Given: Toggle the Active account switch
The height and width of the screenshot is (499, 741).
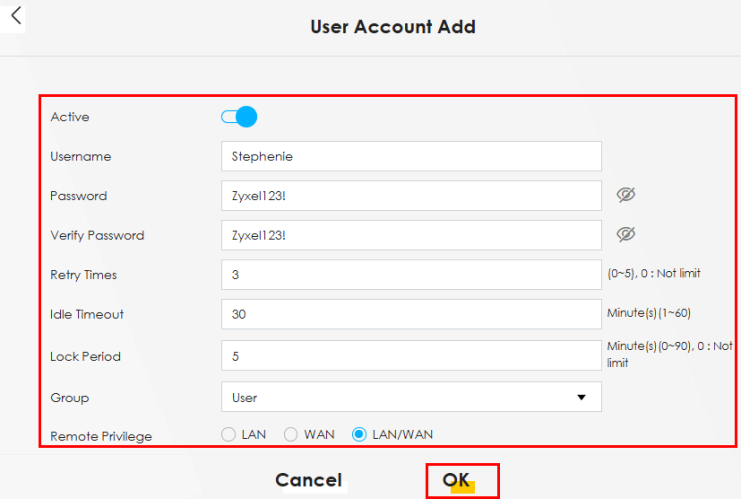Looking at the screenshot, I should [x=240, y=117].
